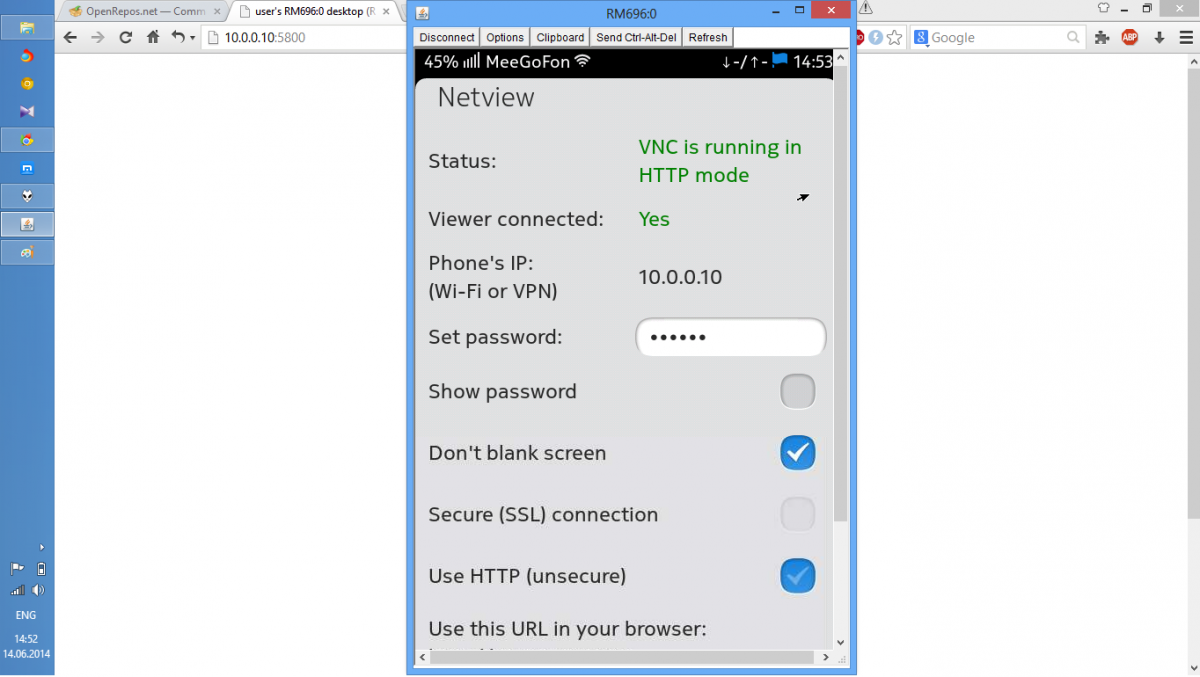Viewport: 1200px width, 677px height.
Task: Enable the Show password checkbox
Action: (x=797, y=392)
